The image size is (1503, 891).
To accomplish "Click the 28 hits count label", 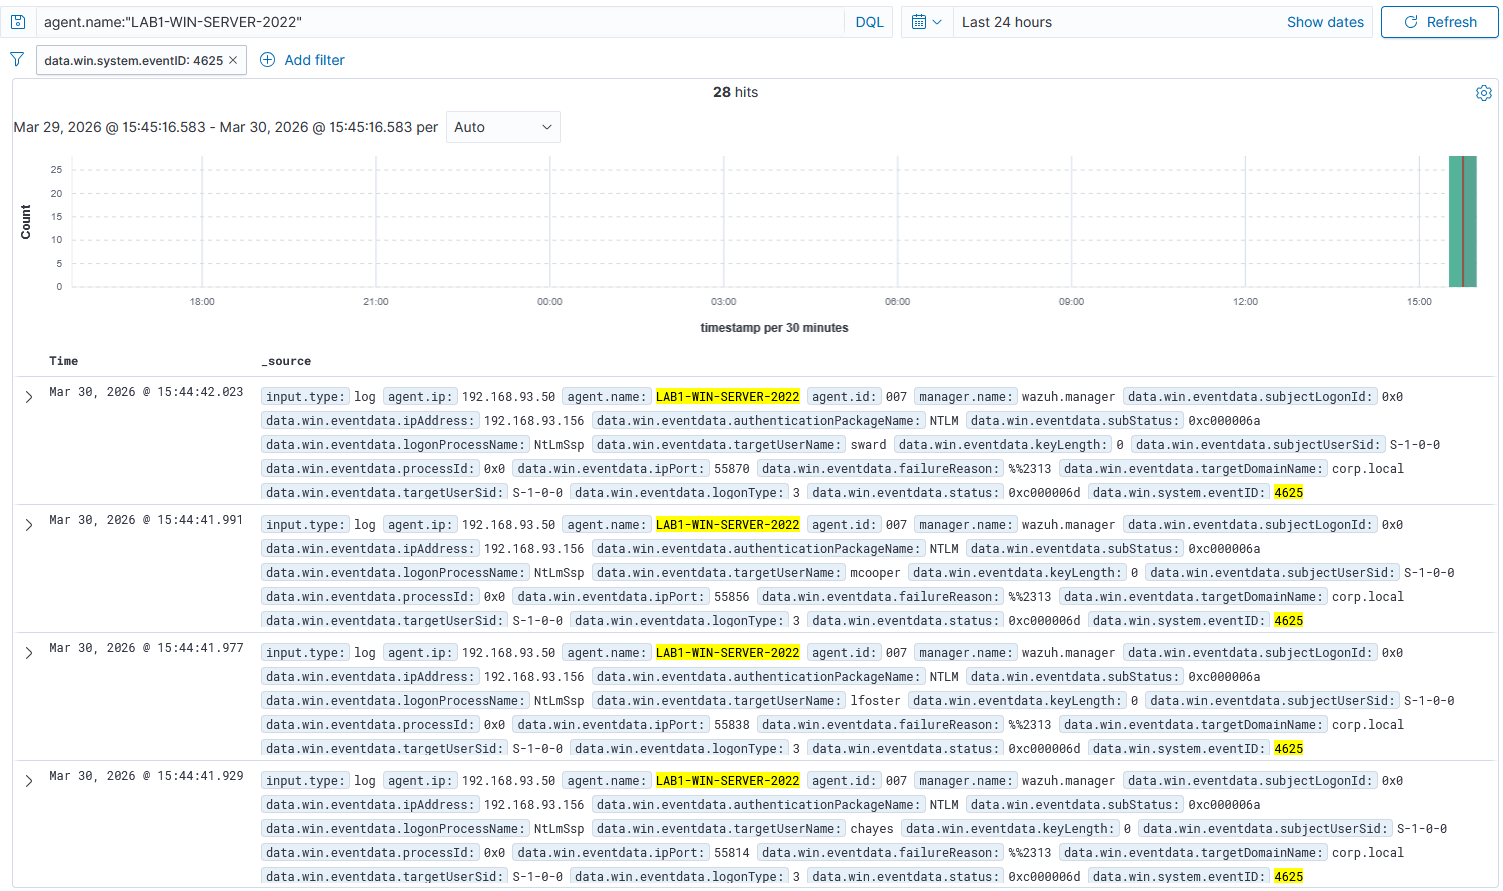I will click(735, 92).
